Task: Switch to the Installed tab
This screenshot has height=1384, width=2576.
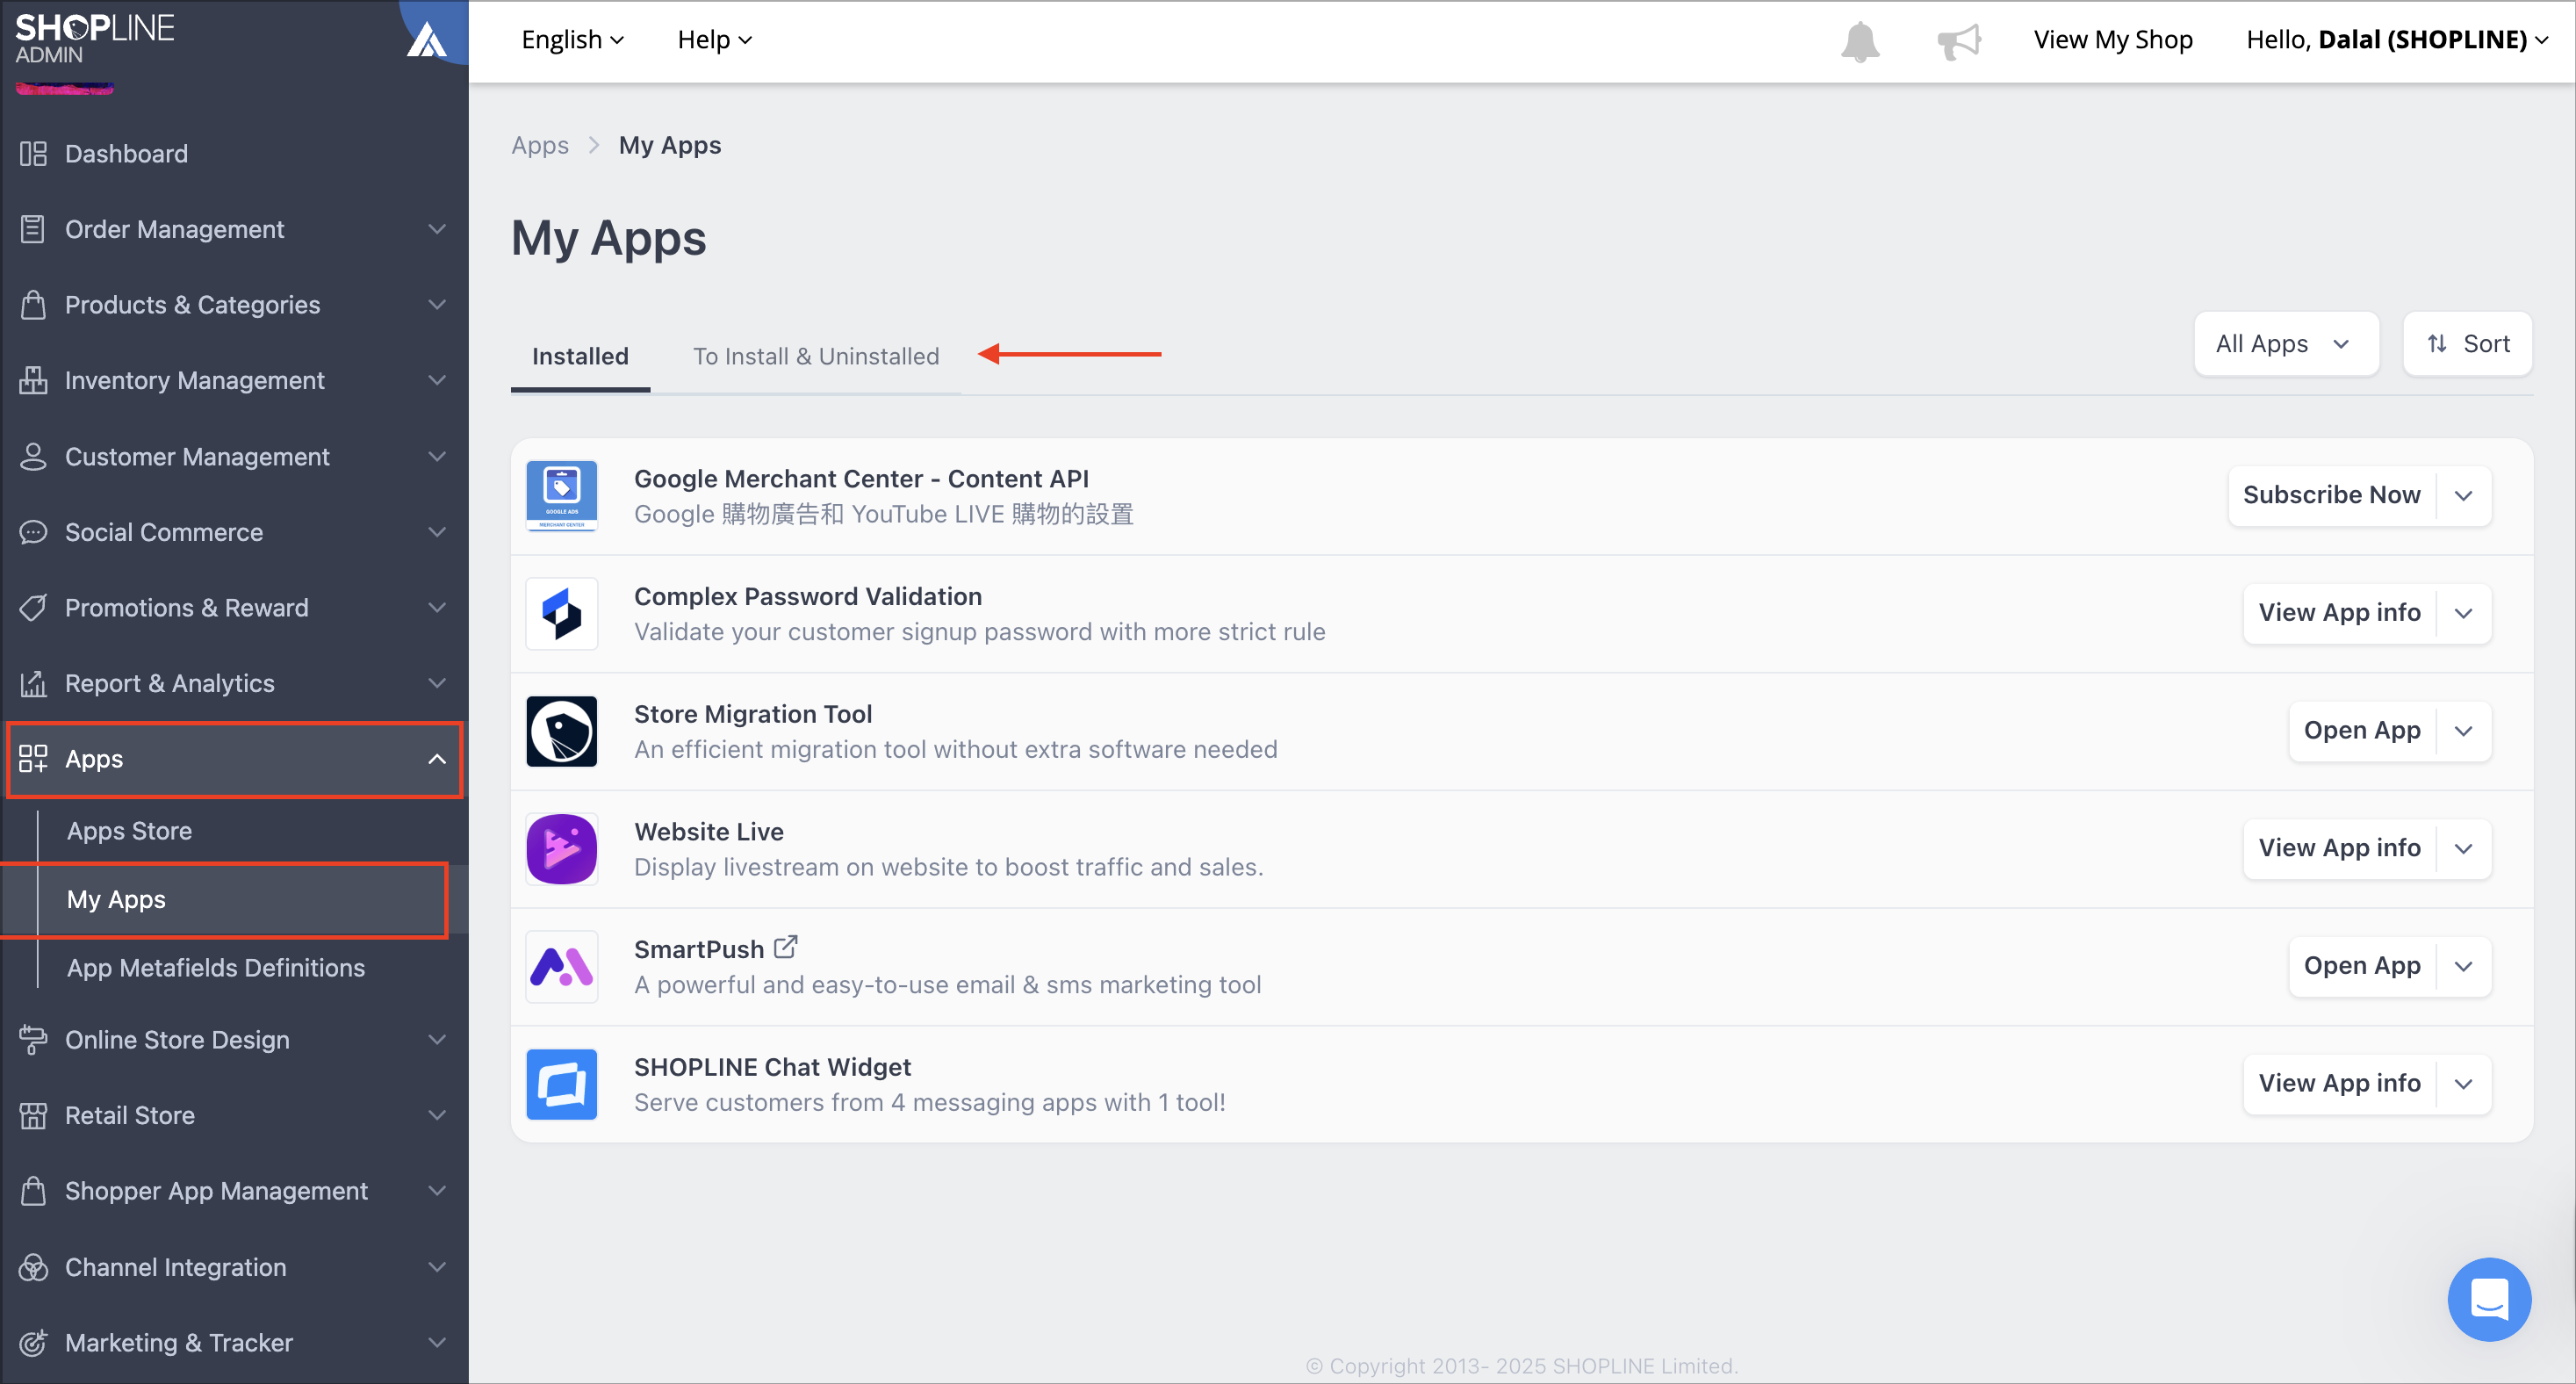Action: click(x=580, y=356)
